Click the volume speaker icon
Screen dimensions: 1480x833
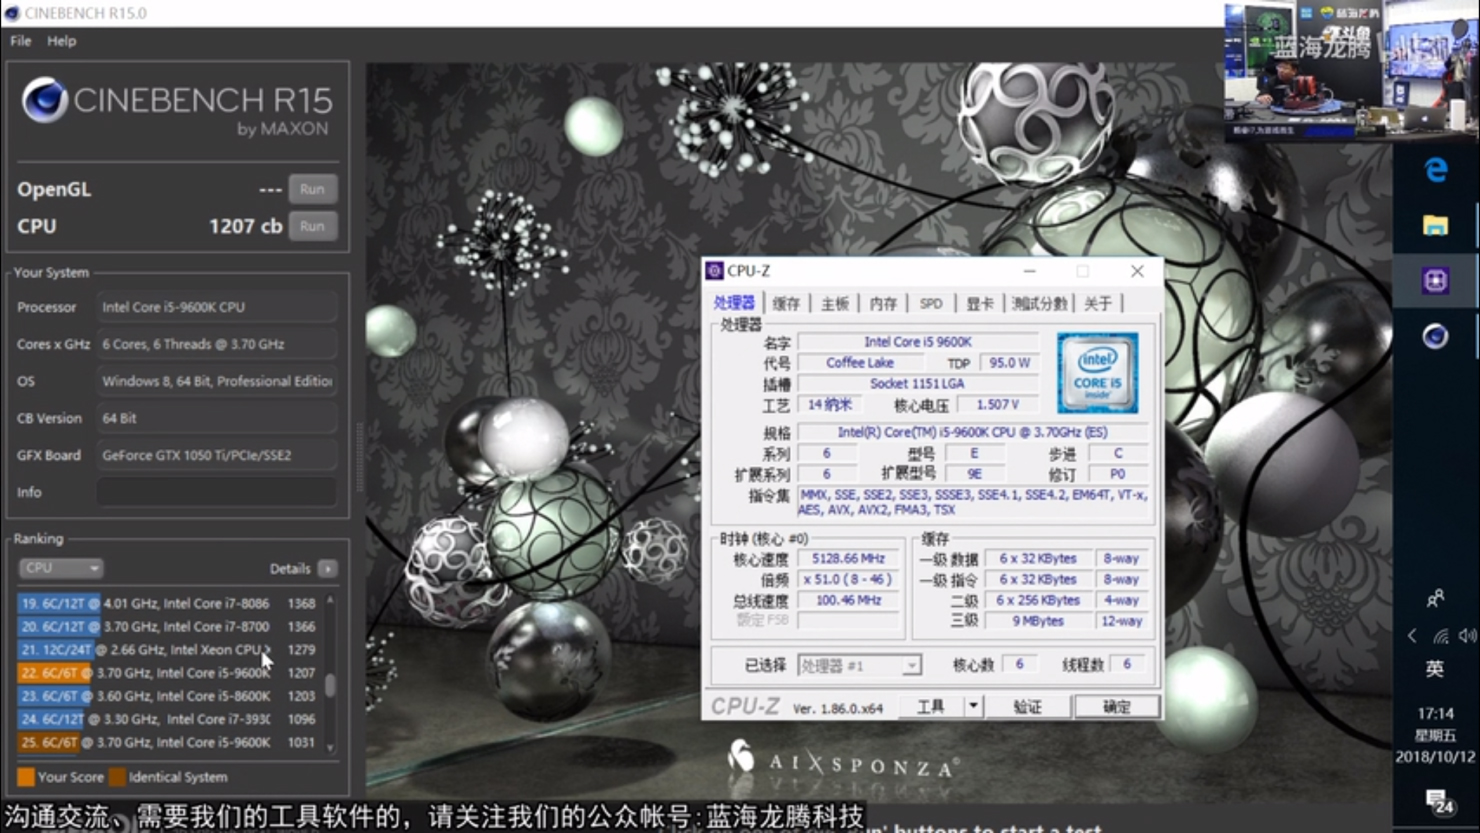pyautogui.click(x=1467, y=636)
